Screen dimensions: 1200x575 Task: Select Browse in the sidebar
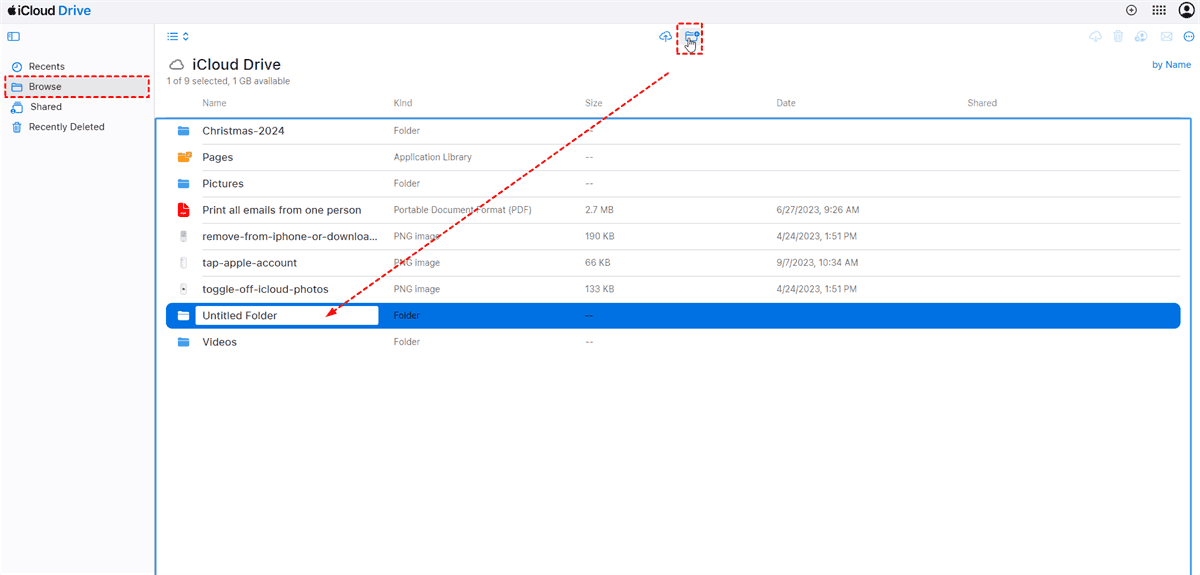tap(77, 86)
